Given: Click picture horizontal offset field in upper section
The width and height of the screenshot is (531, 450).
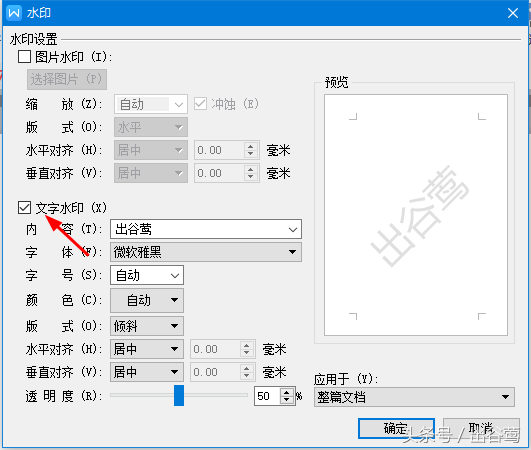Looking at the screenshot, I should tap(219, 150).
